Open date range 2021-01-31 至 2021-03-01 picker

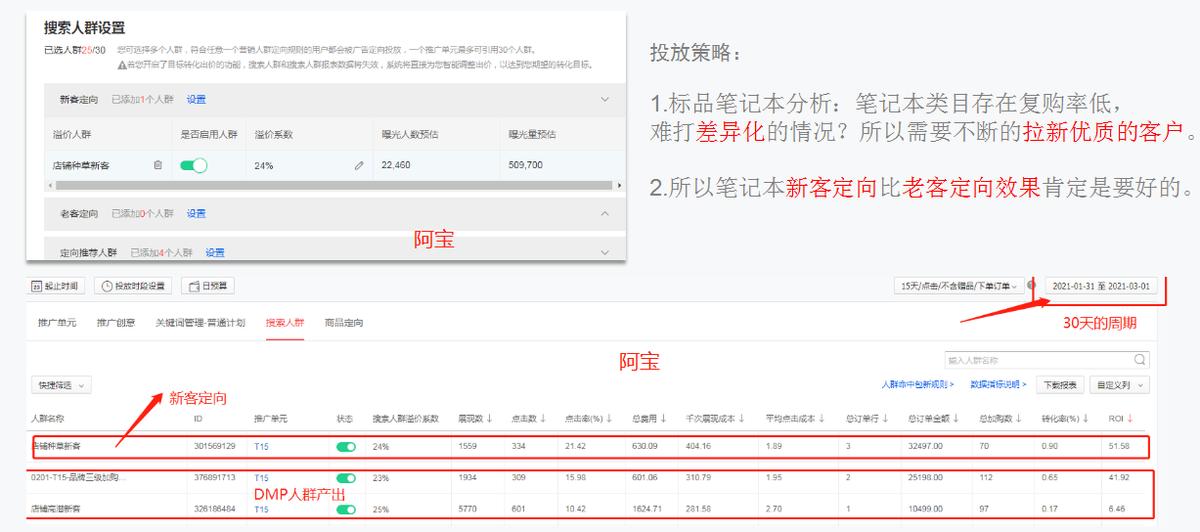pos(1101,286)
